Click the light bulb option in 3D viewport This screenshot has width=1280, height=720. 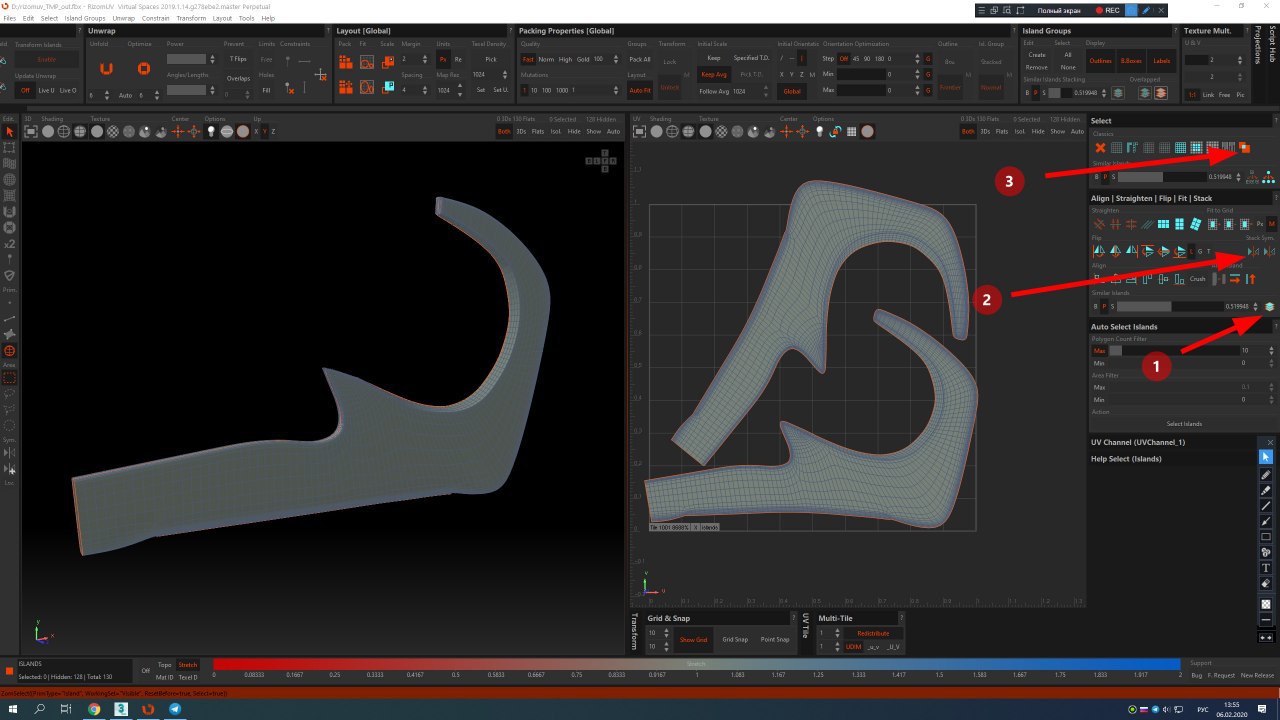[x=211, y=131]
